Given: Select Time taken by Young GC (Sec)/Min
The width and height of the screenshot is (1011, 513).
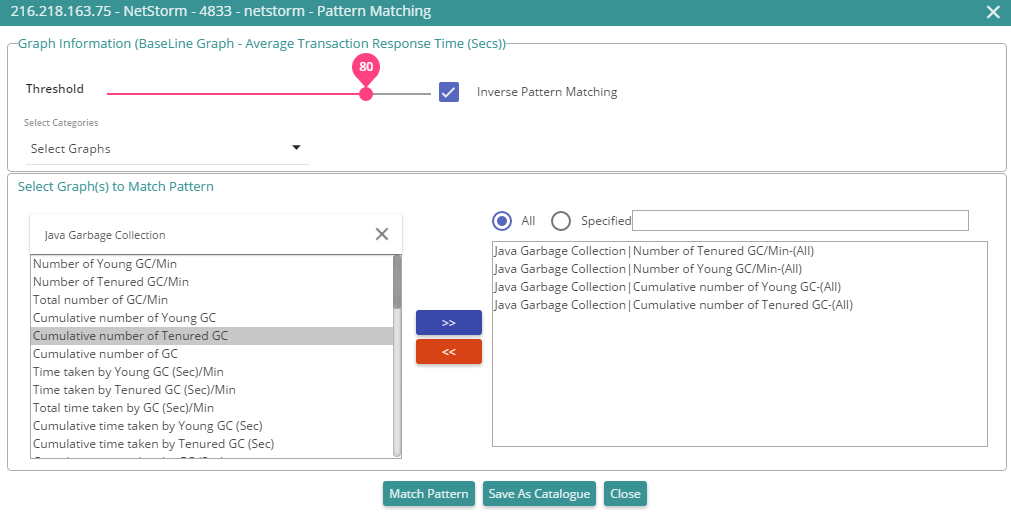Looking at the screenshot, I should tap(212, 372).
